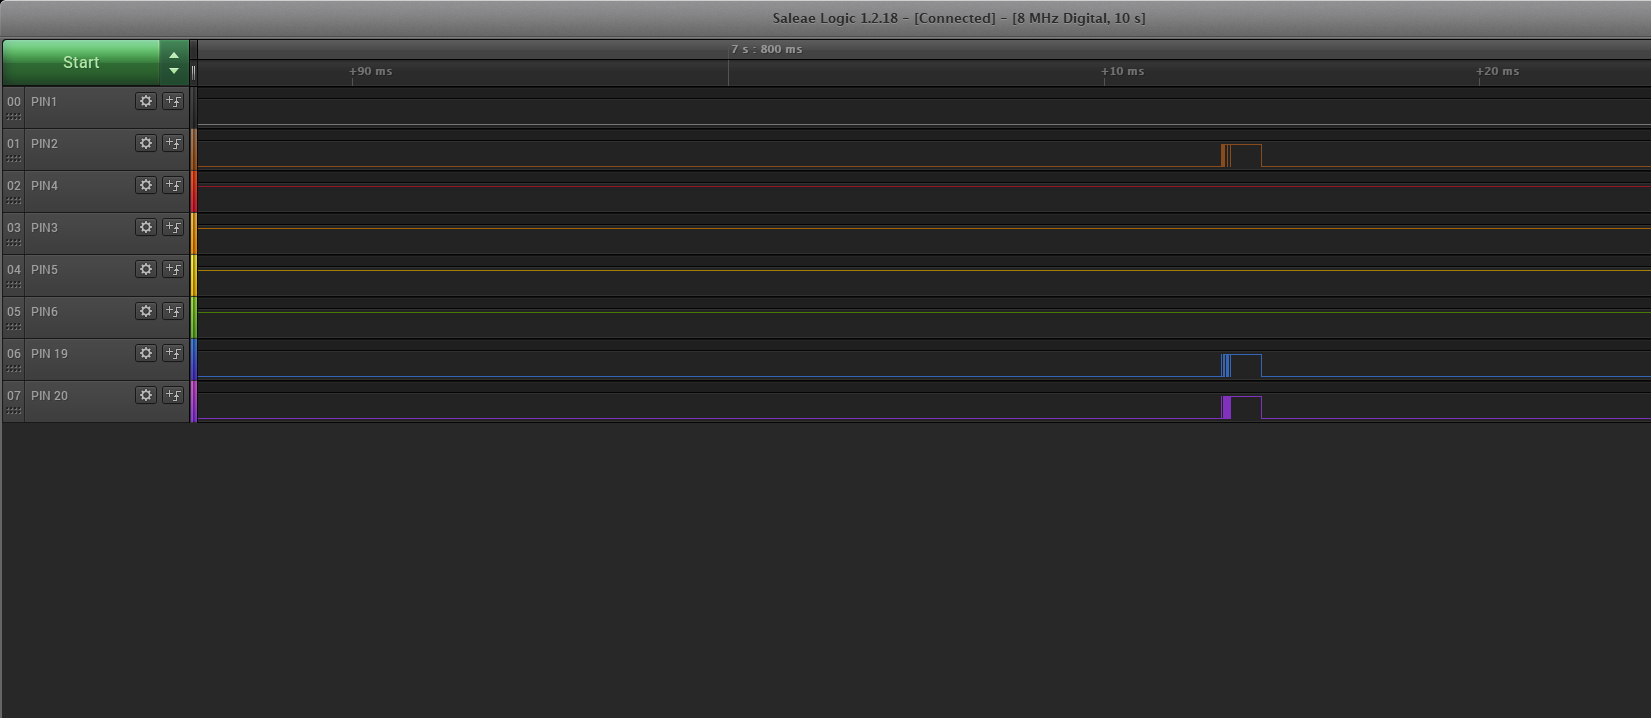This screenshot has height=718, width=1651.
Task: Click the down arrow beside Start
Action: point(174,70)
